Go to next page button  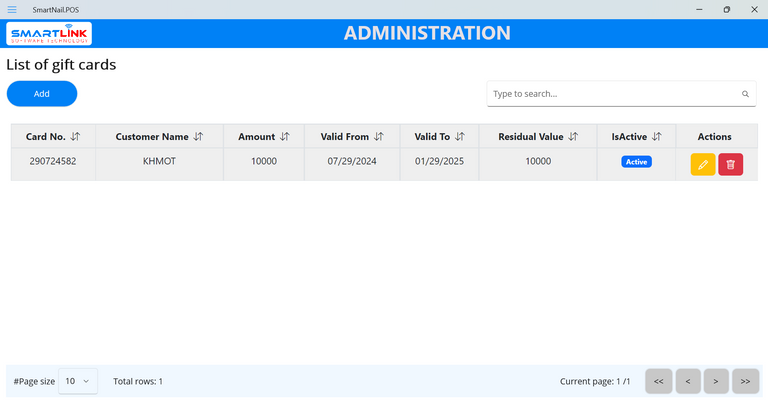716,381
